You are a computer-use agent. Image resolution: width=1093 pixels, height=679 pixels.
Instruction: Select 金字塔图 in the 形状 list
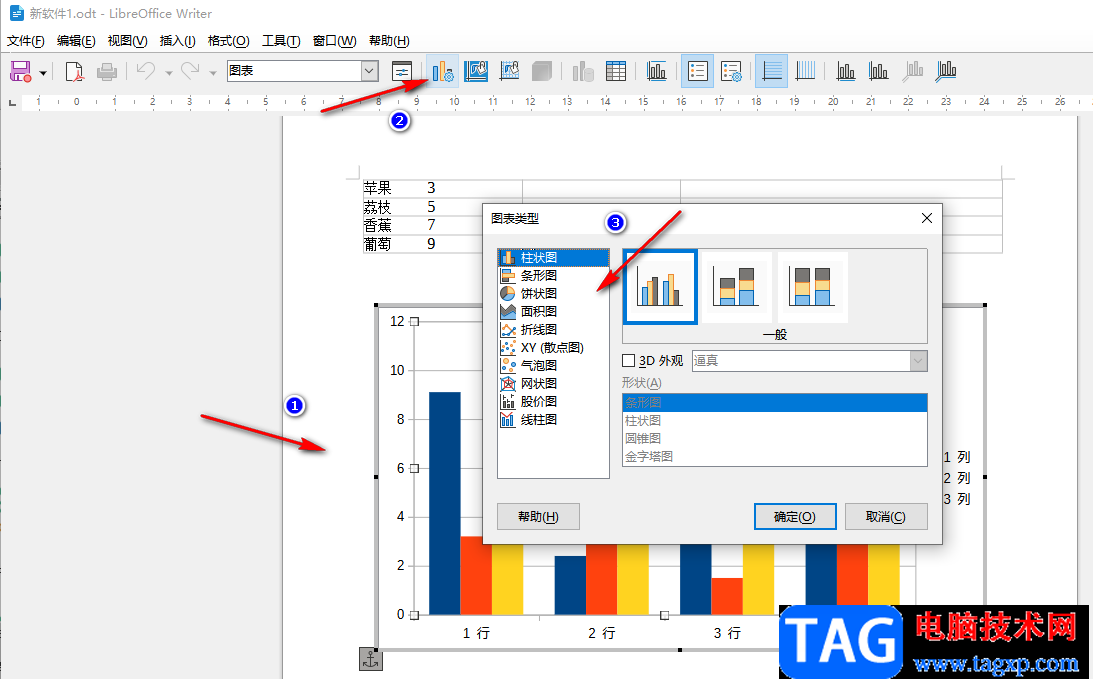[774, 457]
